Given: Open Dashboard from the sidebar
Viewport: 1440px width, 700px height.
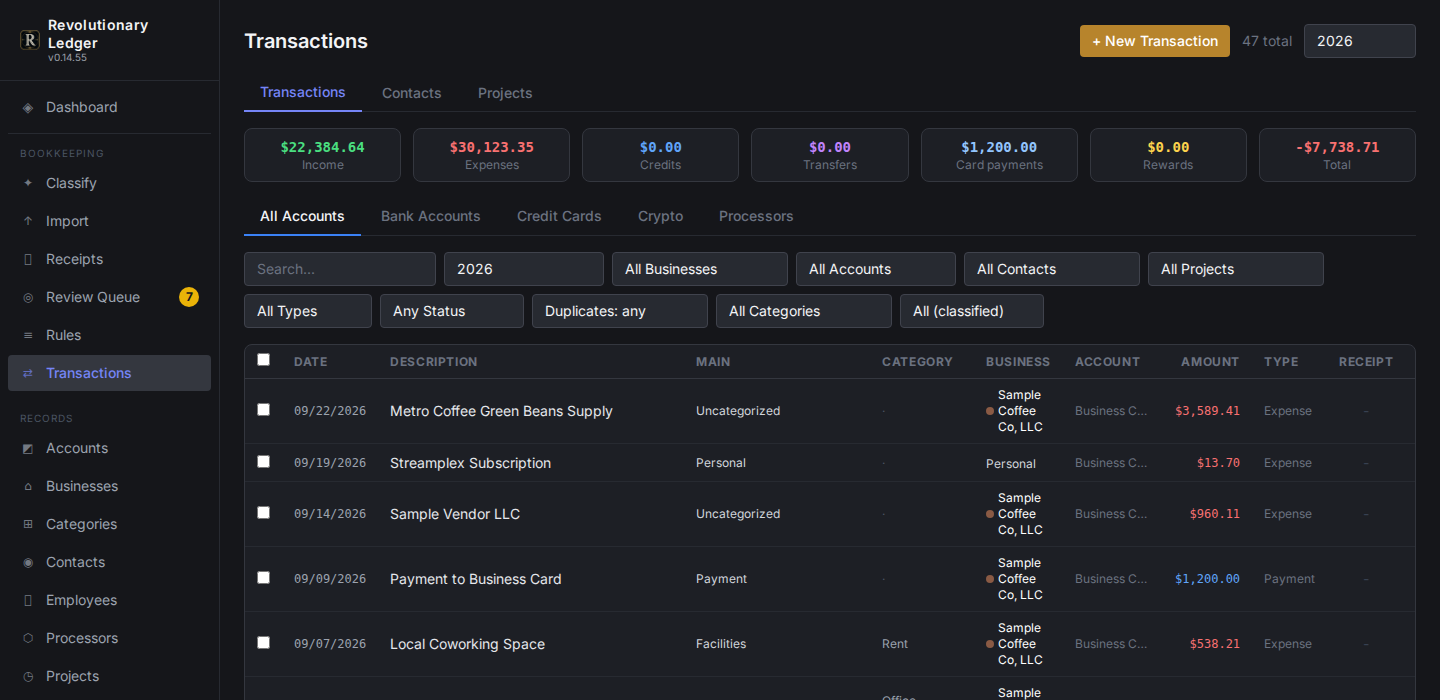Looking at the screenshot, I should [110, 107].
